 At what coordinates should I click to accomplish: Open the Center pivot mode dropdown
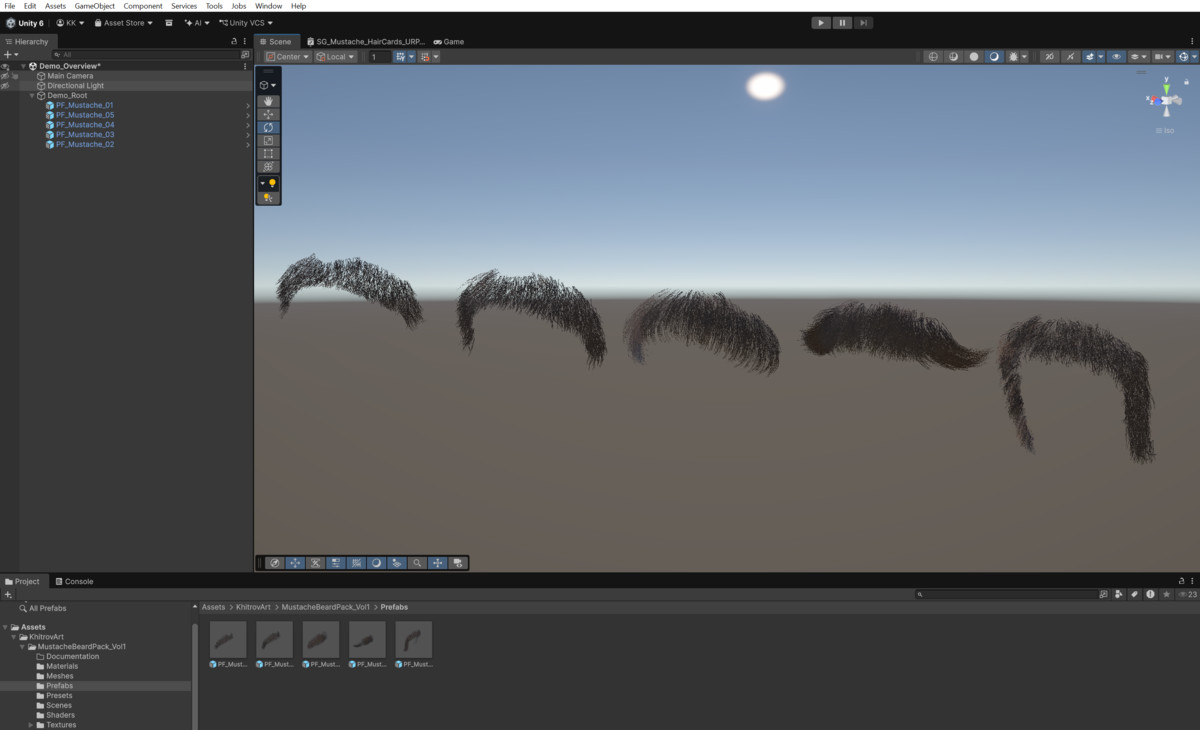pyautogui.click(x=287, y=57)
